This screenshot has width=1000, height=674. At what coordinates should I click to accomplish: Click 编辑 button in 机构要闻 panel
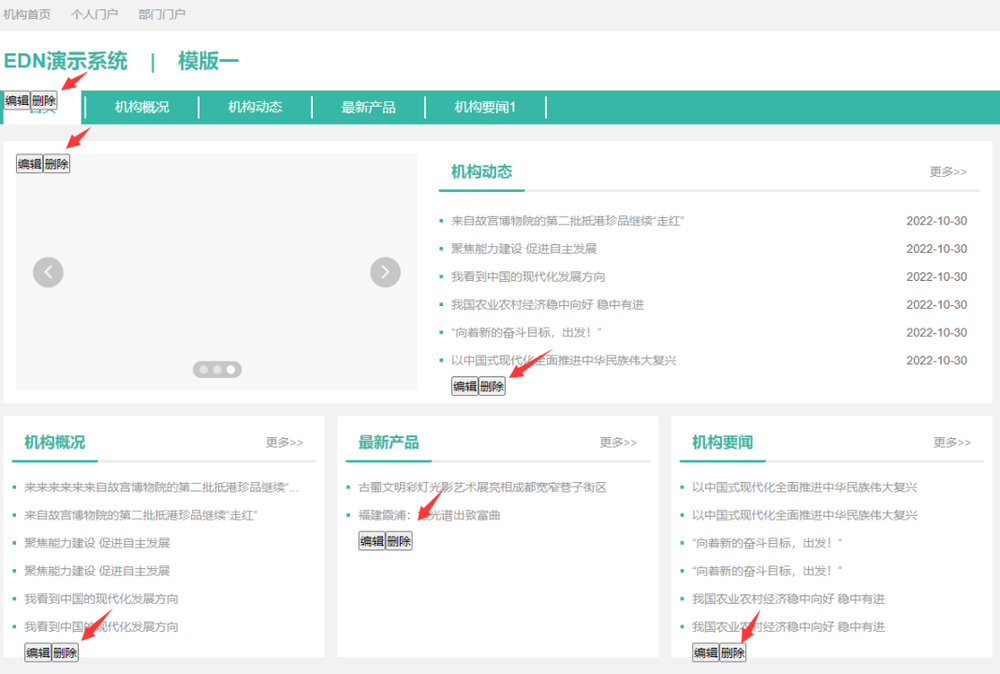[706, 653]
